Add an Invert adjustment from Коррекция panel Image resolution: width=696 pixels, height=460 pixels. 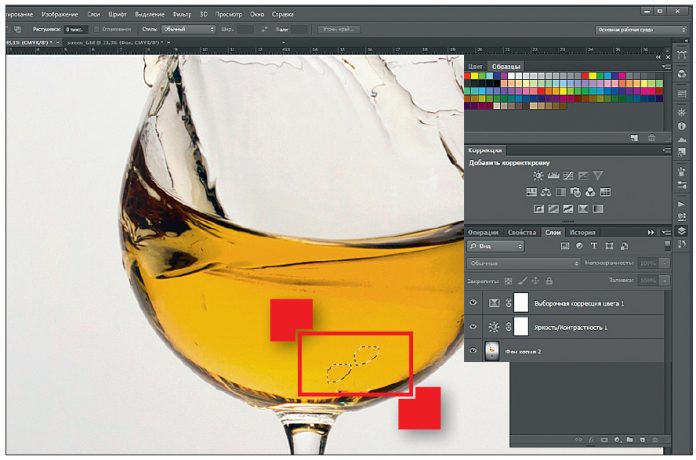coord(538,209)
